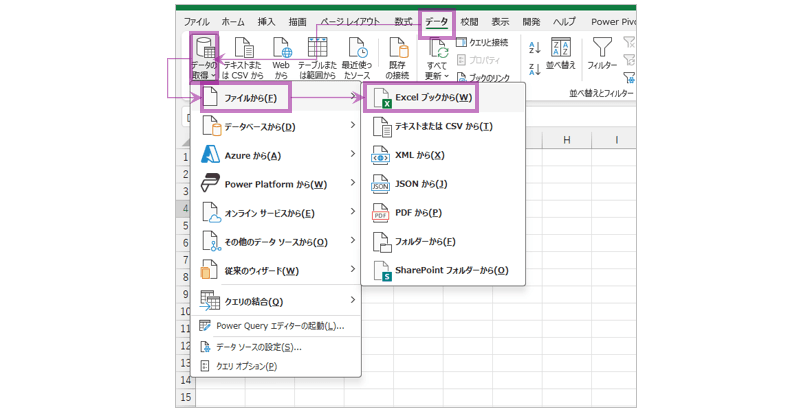Expand arrow beside 従来のウィザード
The height and width of the screenshot is (414, 807).
tap(353, 269)
